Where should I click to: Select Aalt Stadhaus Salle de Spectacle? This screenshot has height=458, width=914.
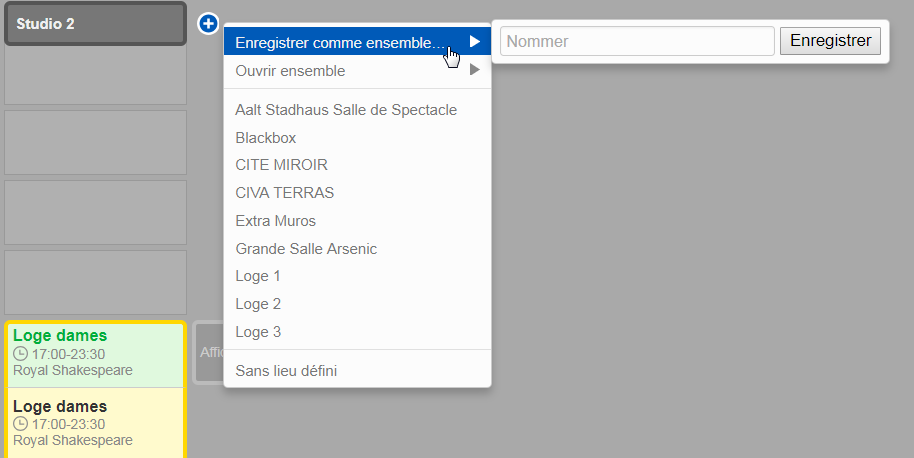(x=346, y=109)
